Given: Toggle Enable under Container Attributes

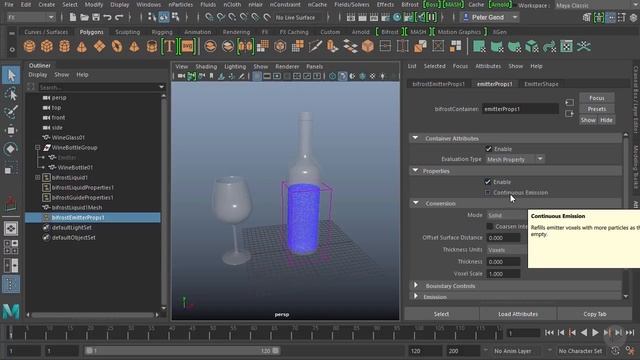Looking at the screenshot, I should coord(488,149).
